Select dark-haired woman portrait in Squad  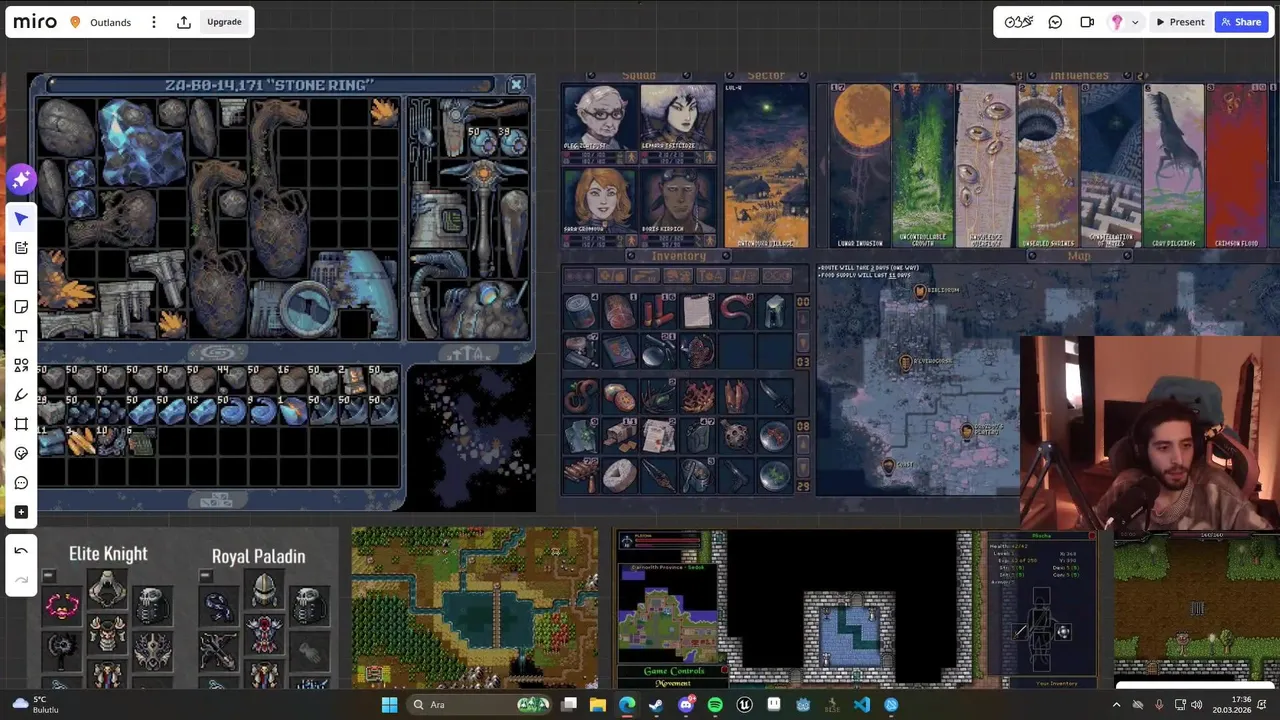tap(678, 117)
